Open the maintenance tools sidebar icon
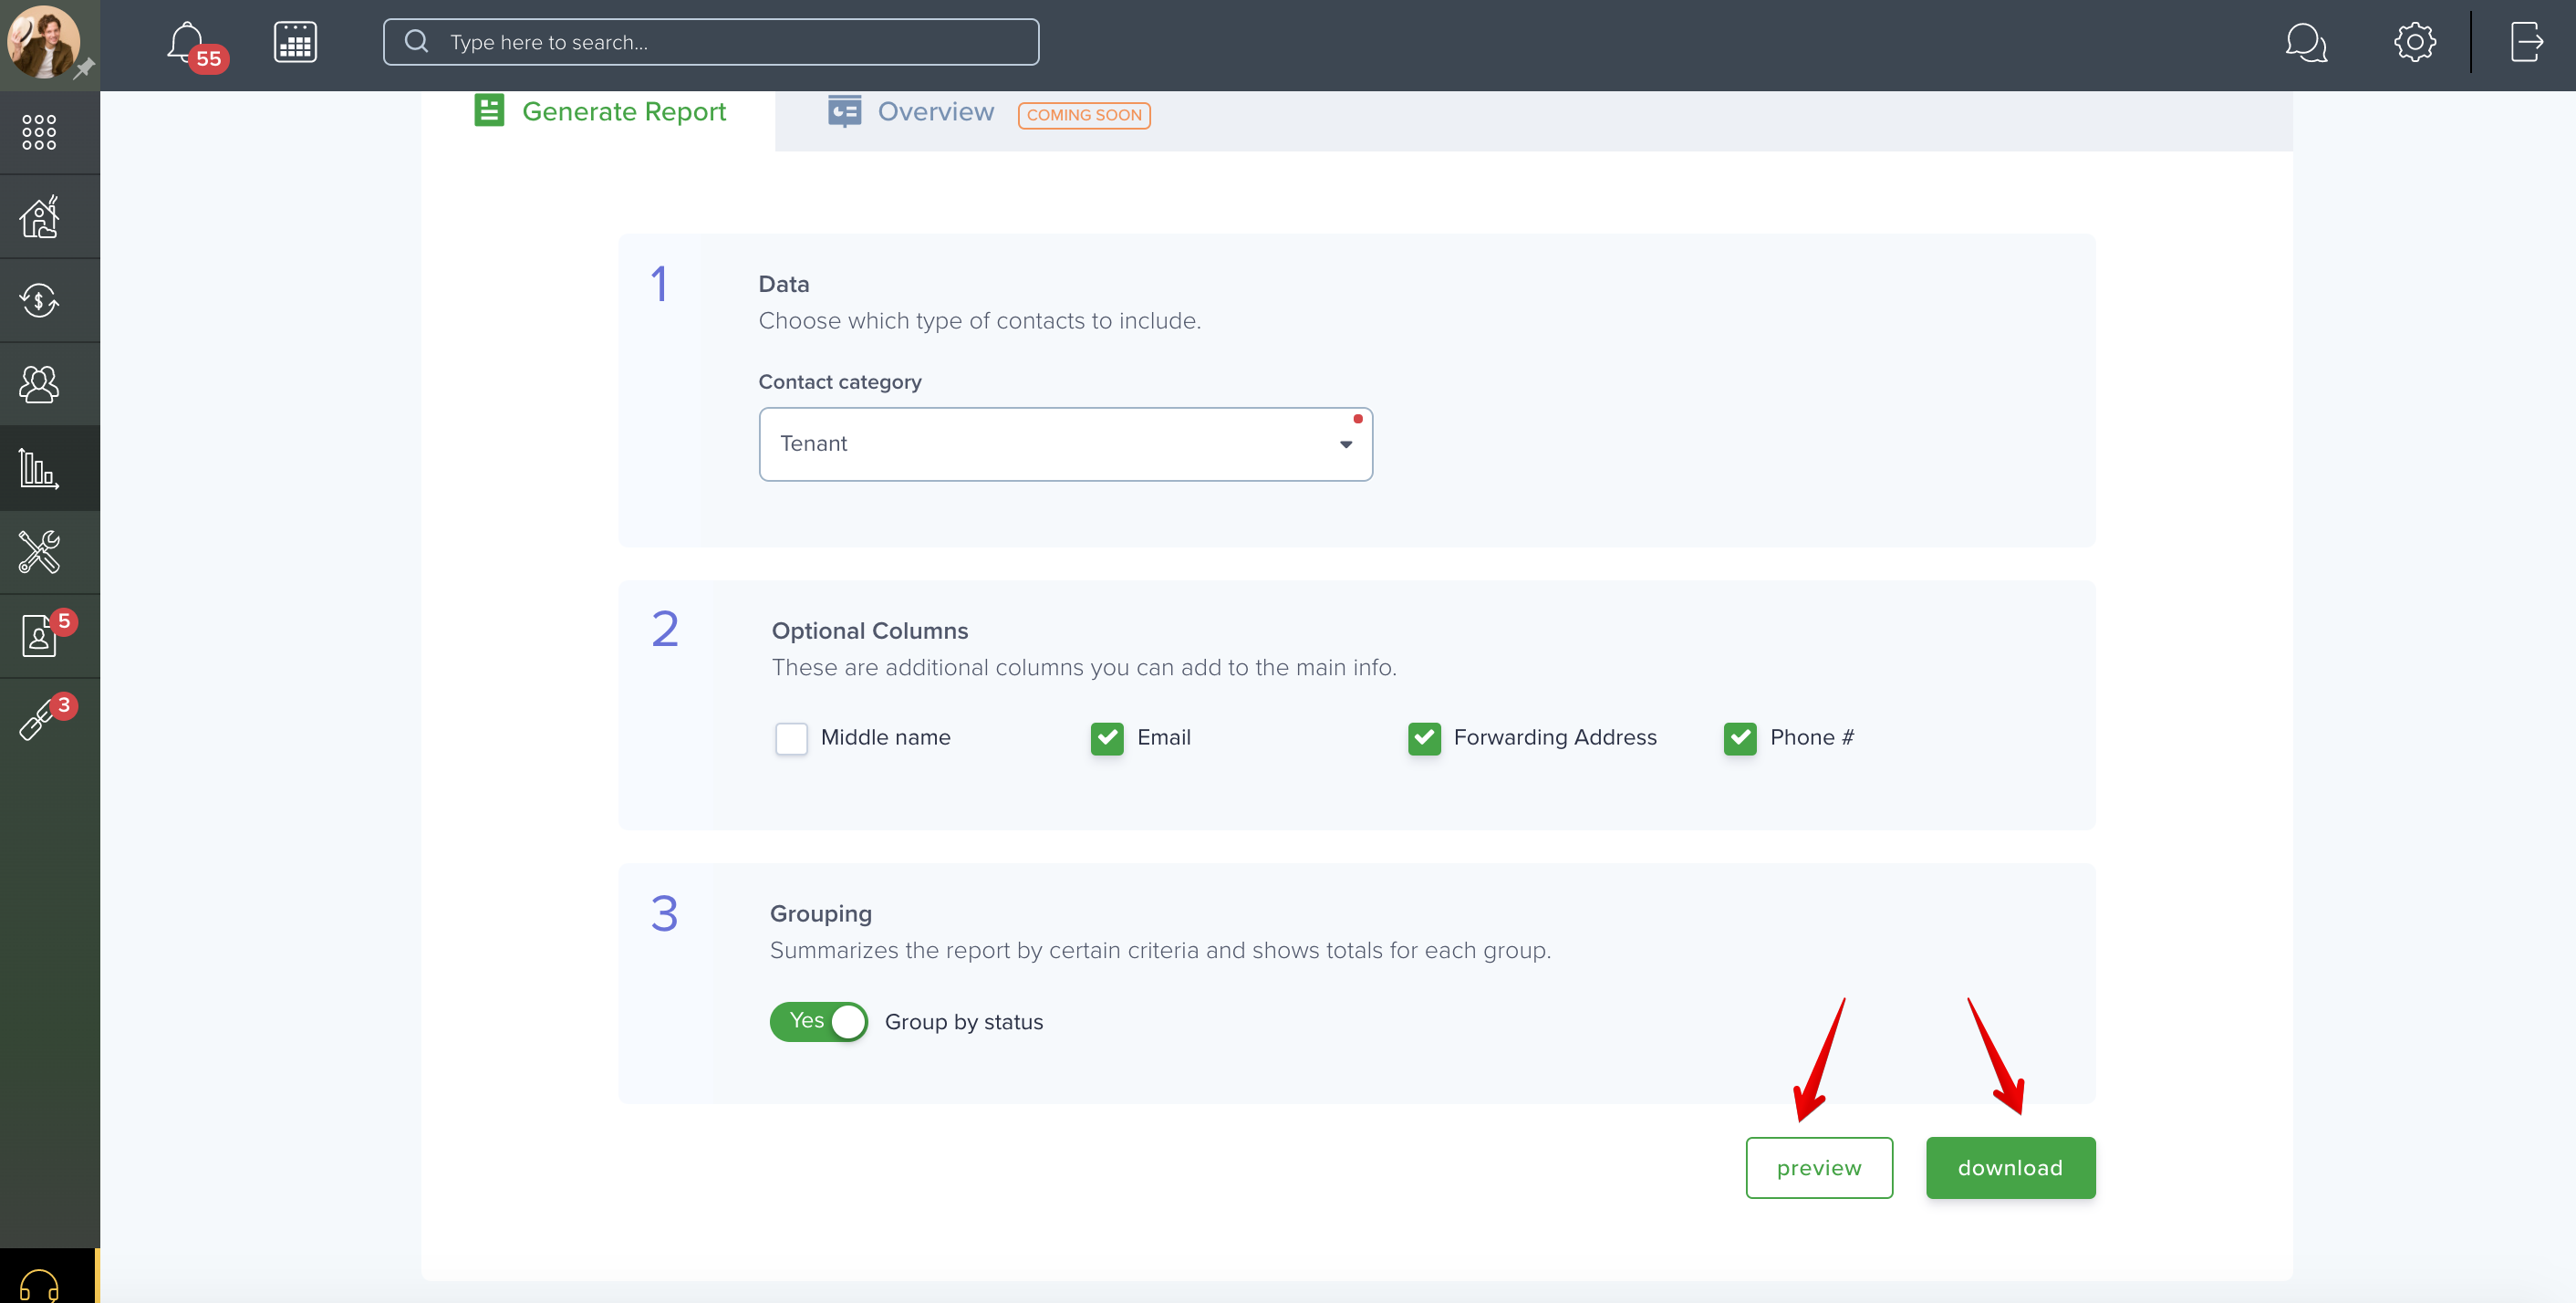Screen dimensions: 2576x1303 39,552
